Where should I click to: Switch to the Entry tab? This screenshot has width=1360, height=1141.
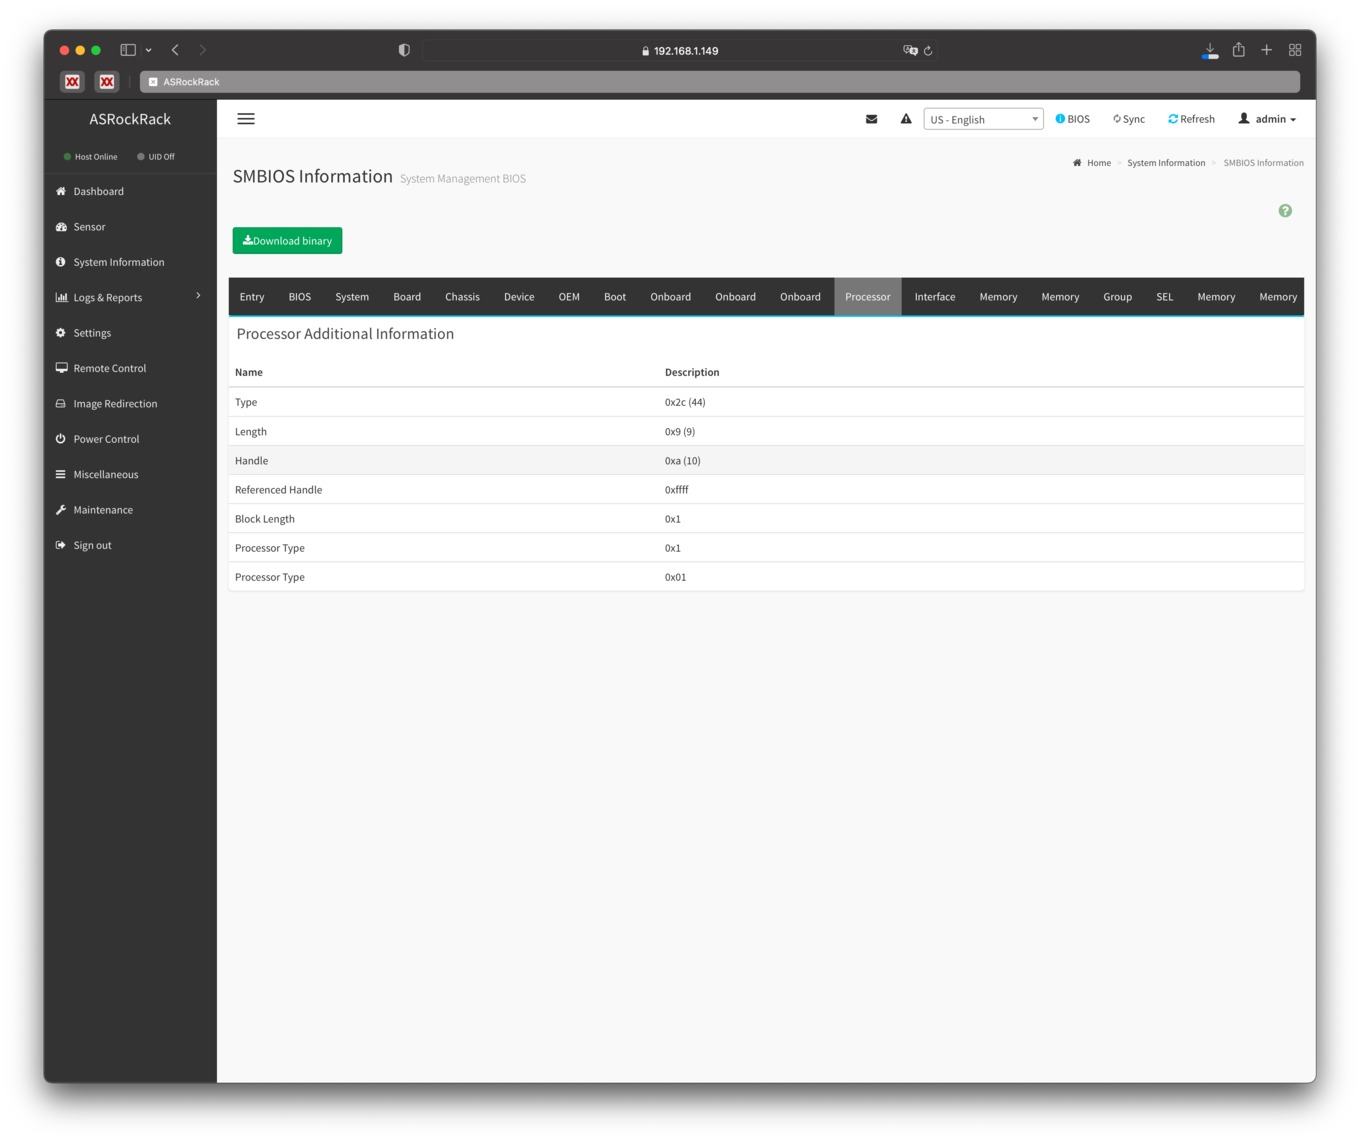click(x=252, y=297)
